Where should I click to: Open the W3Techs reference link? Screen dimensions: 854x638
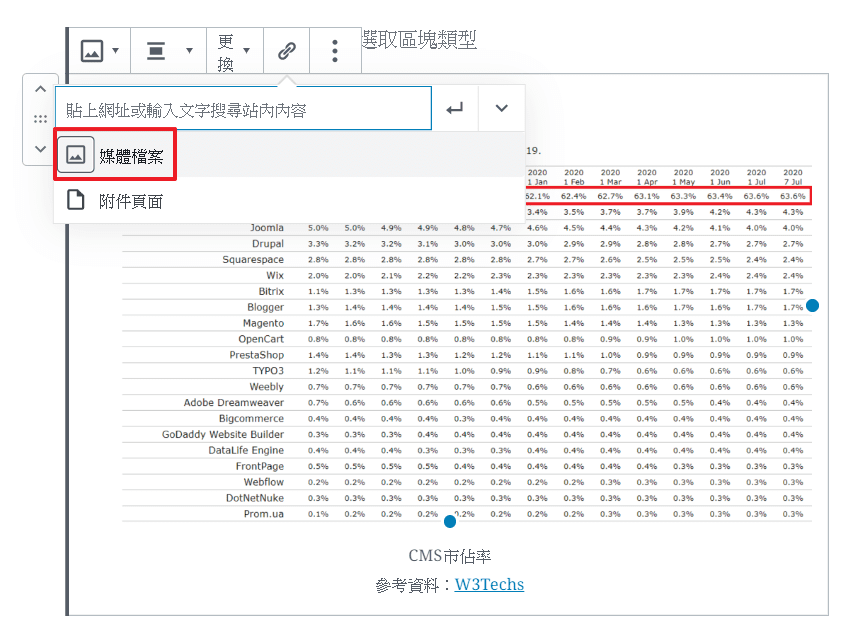[489, 585]
